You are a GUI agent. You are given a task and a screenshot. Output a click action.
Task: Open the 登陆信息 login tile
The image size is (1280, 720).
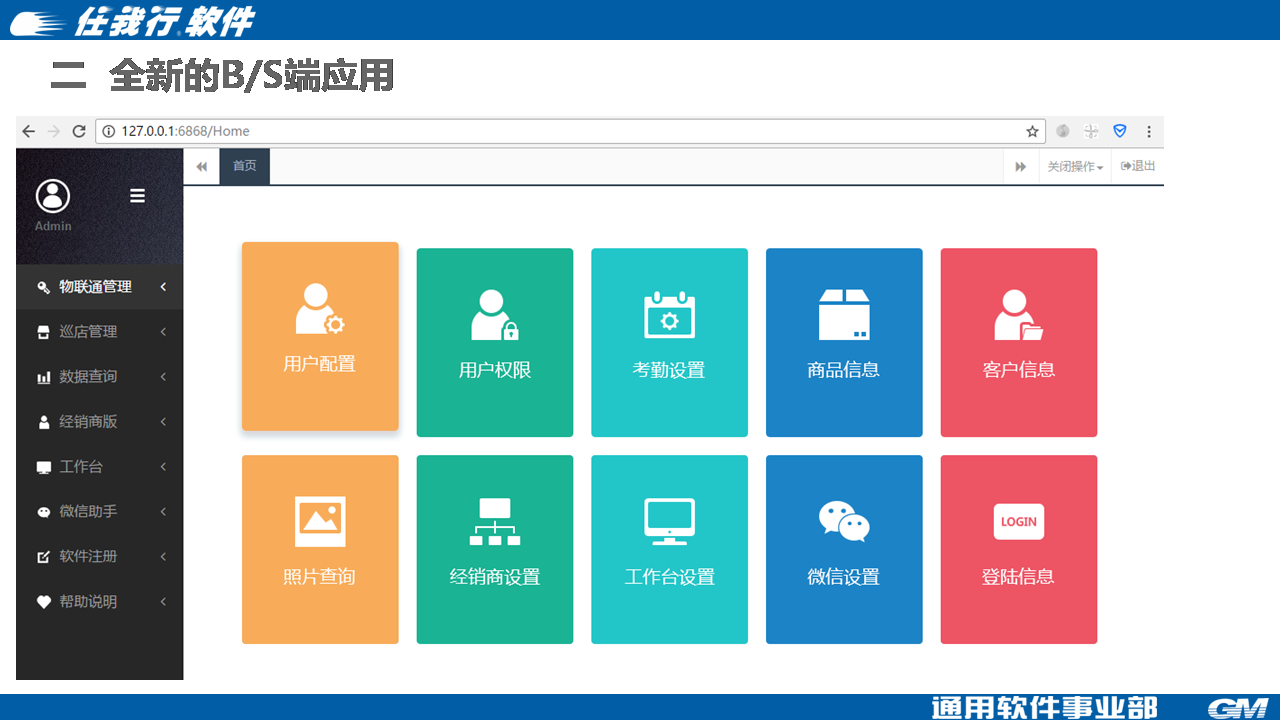(x=1018, y=549)
